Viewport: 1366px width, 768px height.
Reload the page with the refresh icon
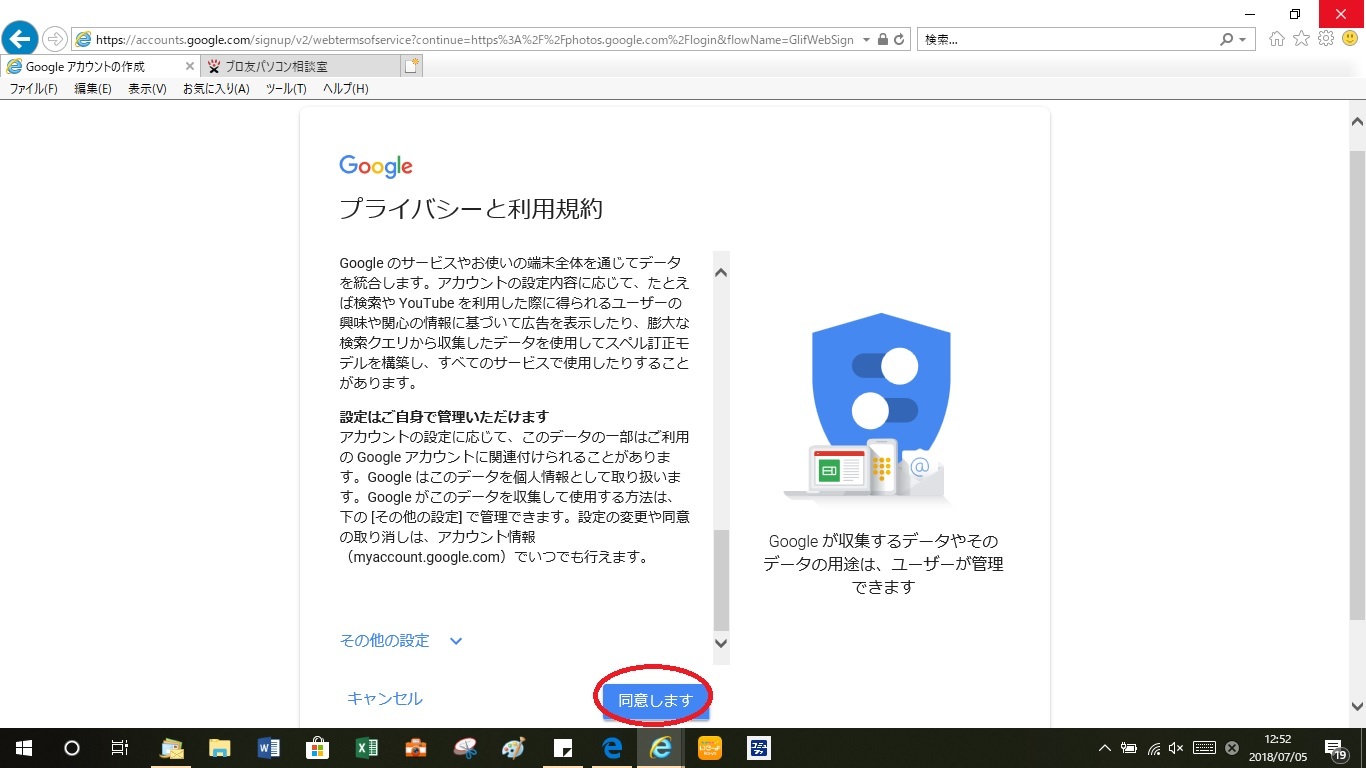pyautogui.click(x=899, y=40)
